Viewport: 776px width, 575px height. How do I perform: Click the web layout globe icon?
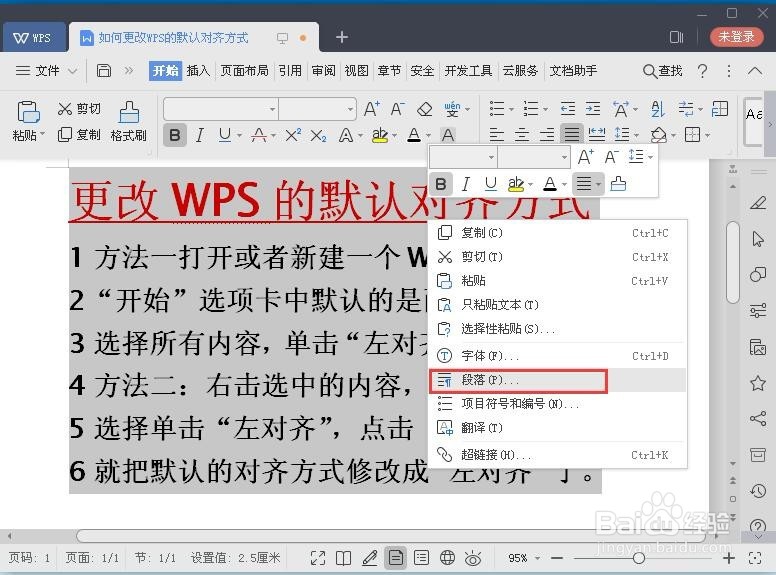tap(447, 558)
